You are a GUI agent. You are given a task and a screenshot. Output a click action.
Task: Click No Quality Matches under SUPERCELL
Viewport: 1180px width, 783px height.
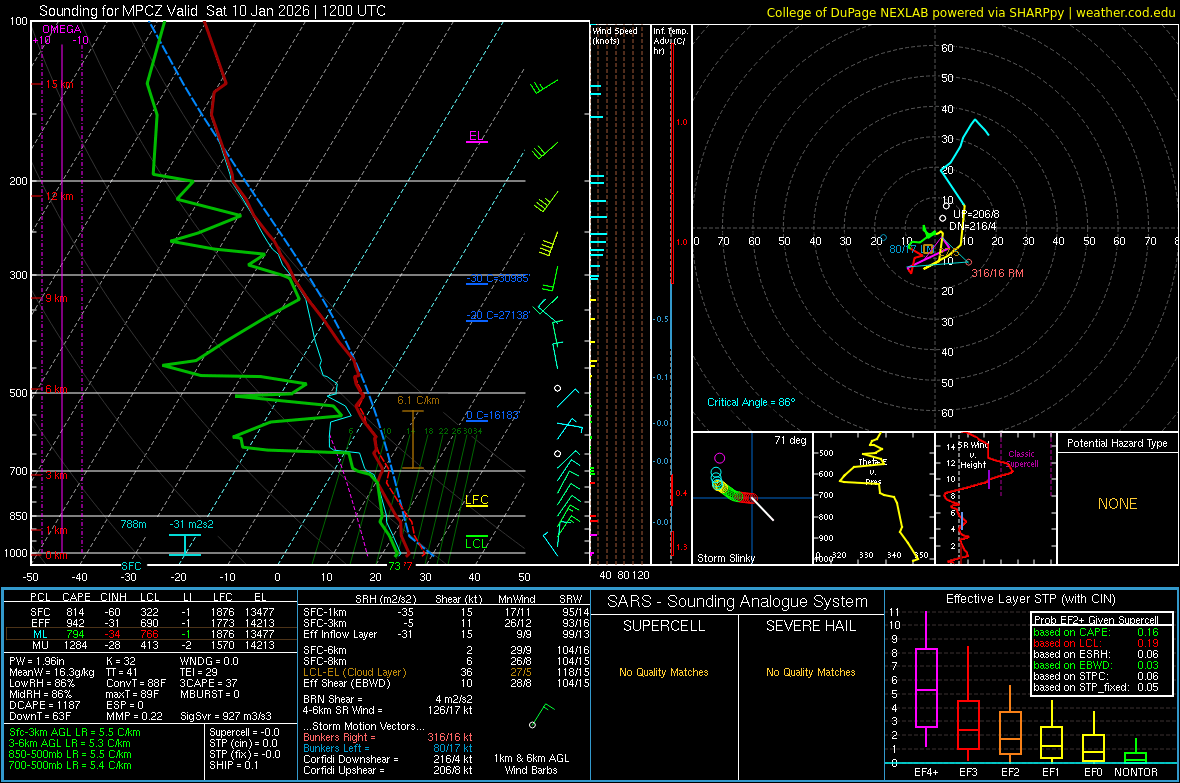point(664,672)
